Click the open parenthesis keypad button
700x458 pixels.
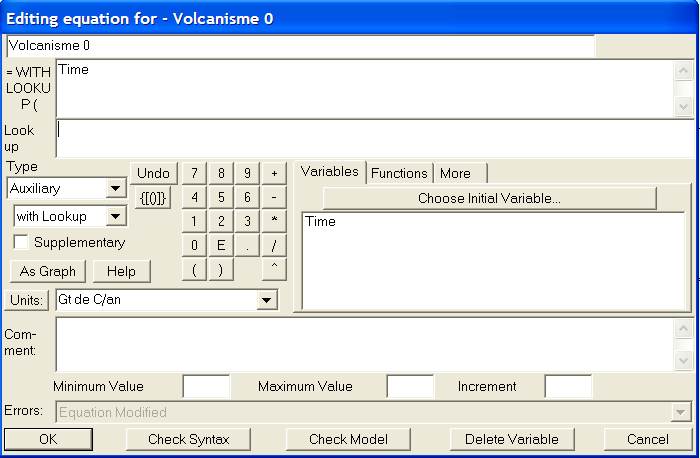click(x=194, y=269)
